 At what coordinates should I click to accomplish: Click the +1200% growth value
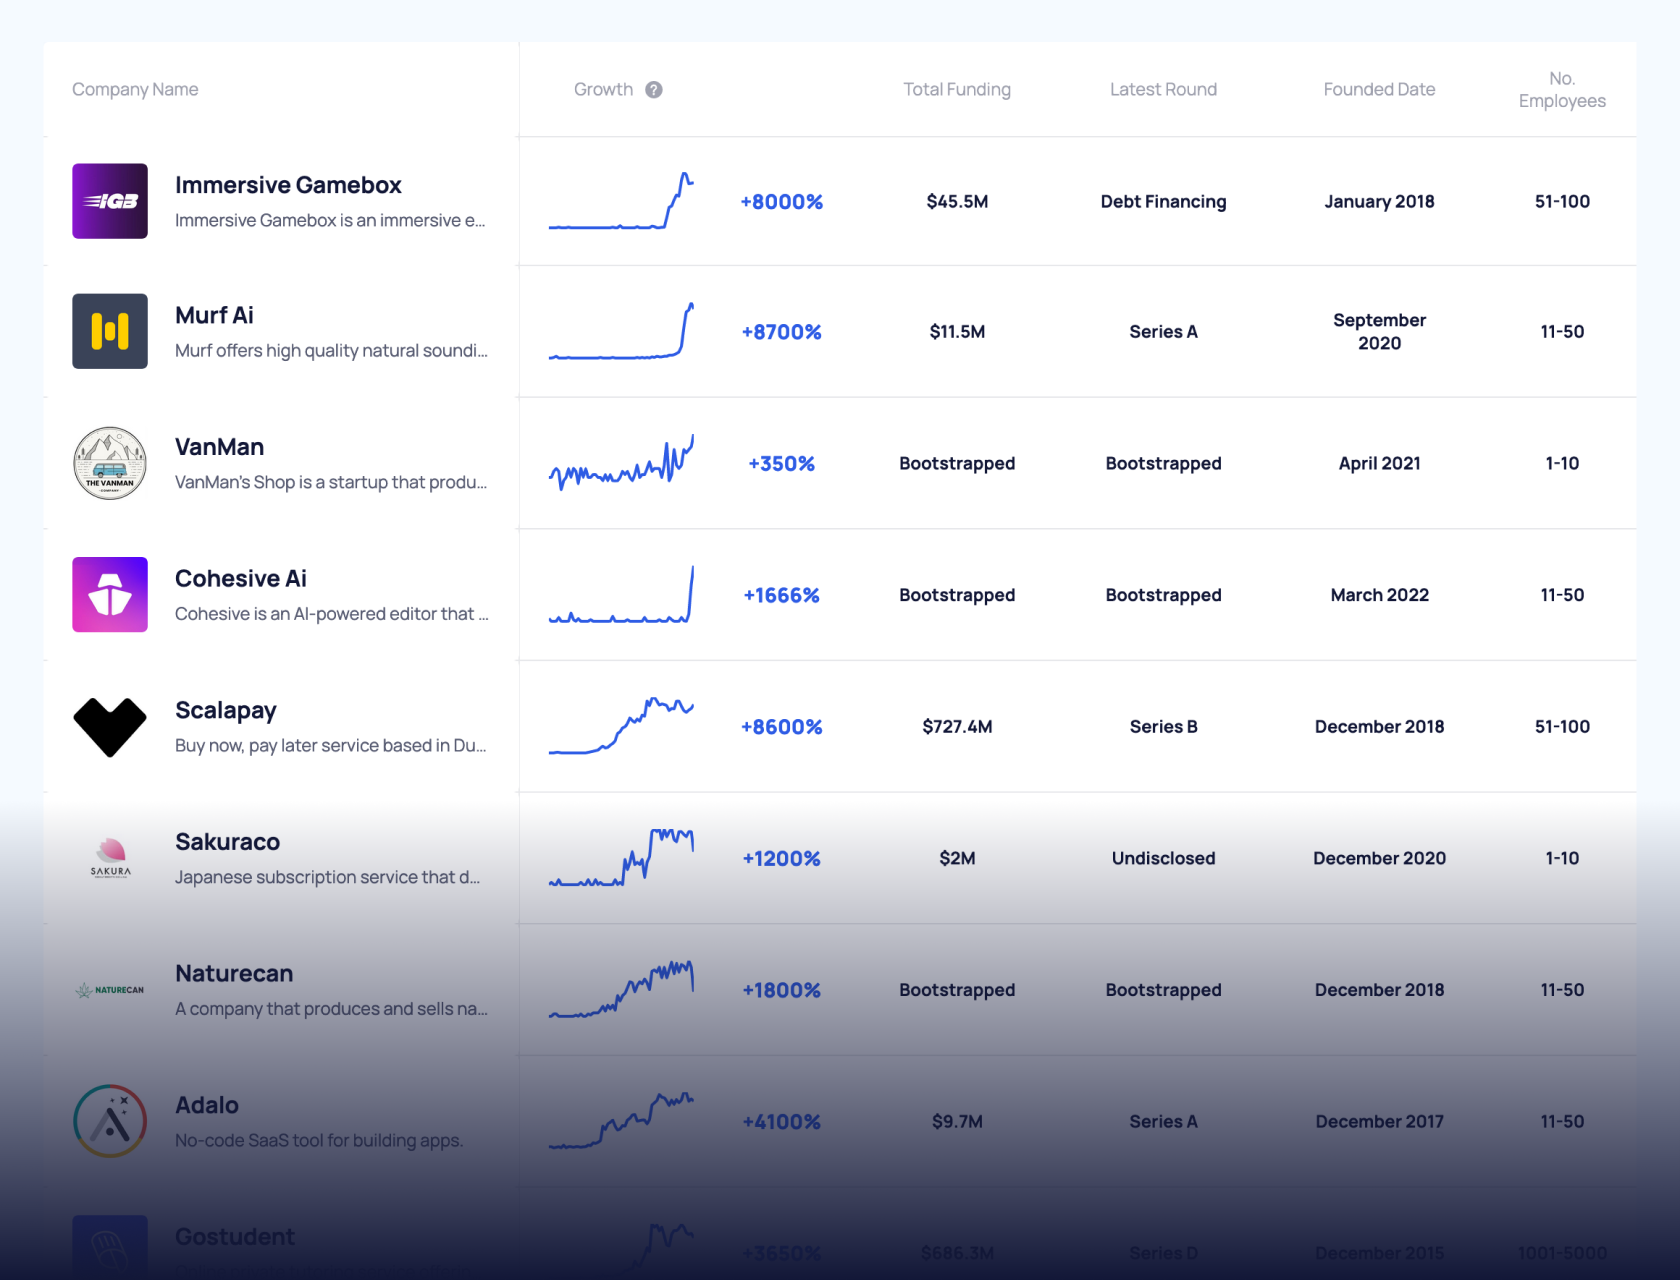coord(782,859)
